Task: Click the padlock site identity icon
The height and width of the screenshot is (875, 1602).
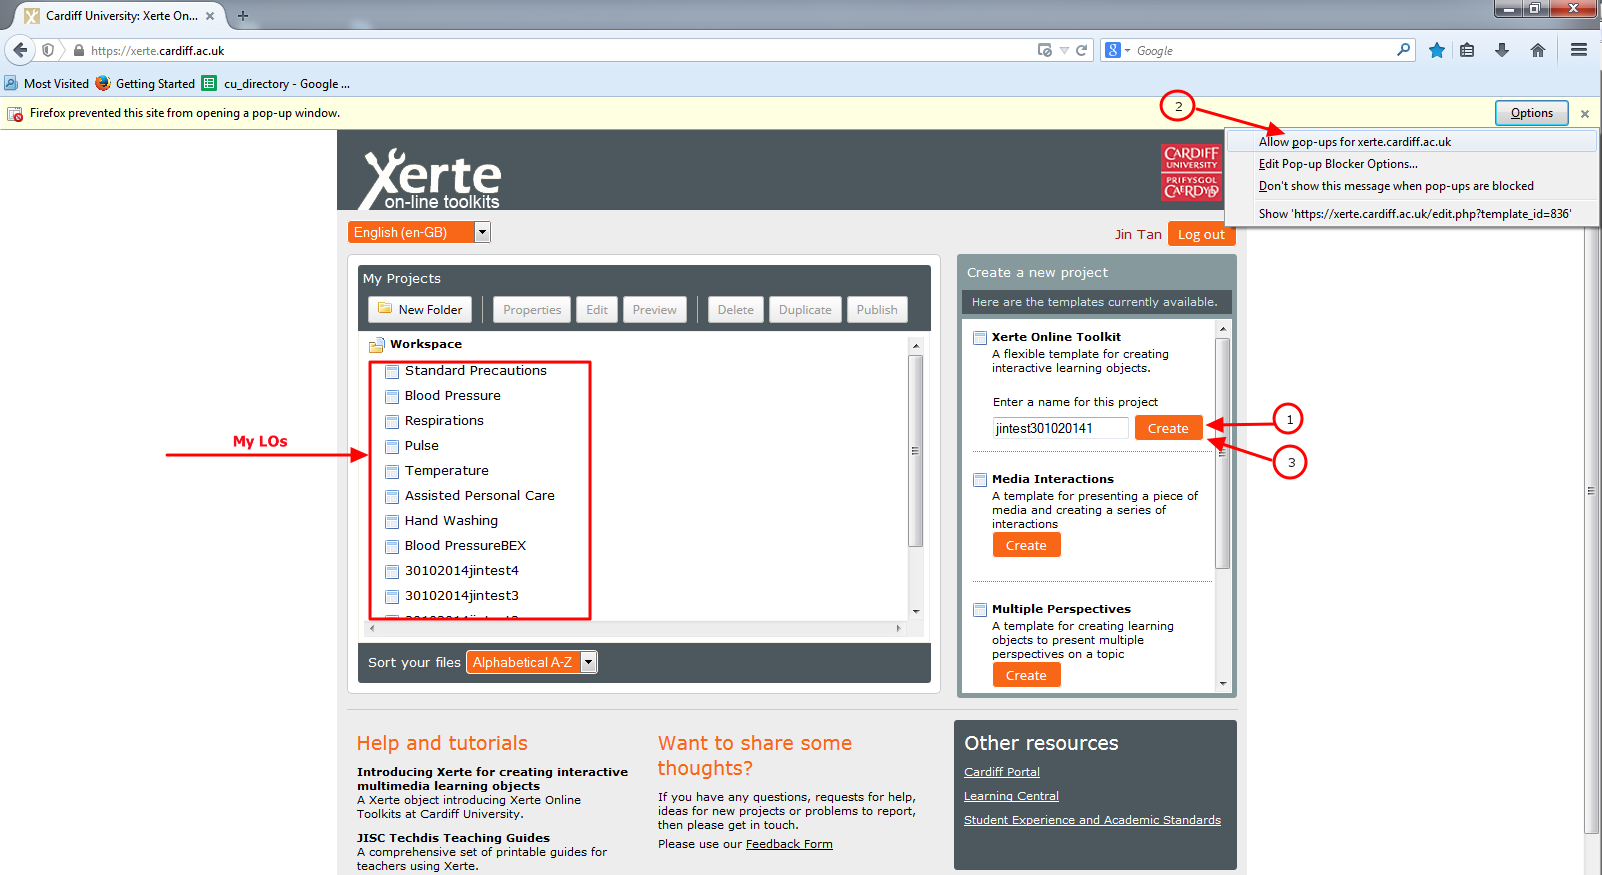Action: tap(79, 50)
